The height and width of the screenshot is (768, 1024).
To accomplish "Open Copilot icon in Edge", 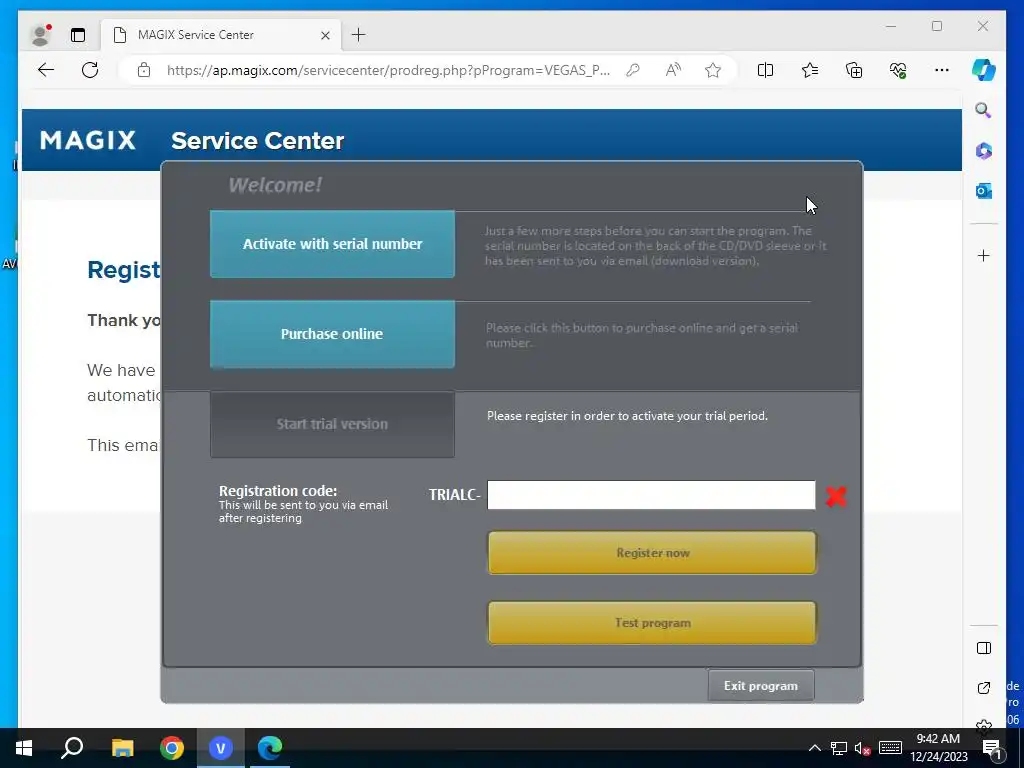I will [984, 70].
